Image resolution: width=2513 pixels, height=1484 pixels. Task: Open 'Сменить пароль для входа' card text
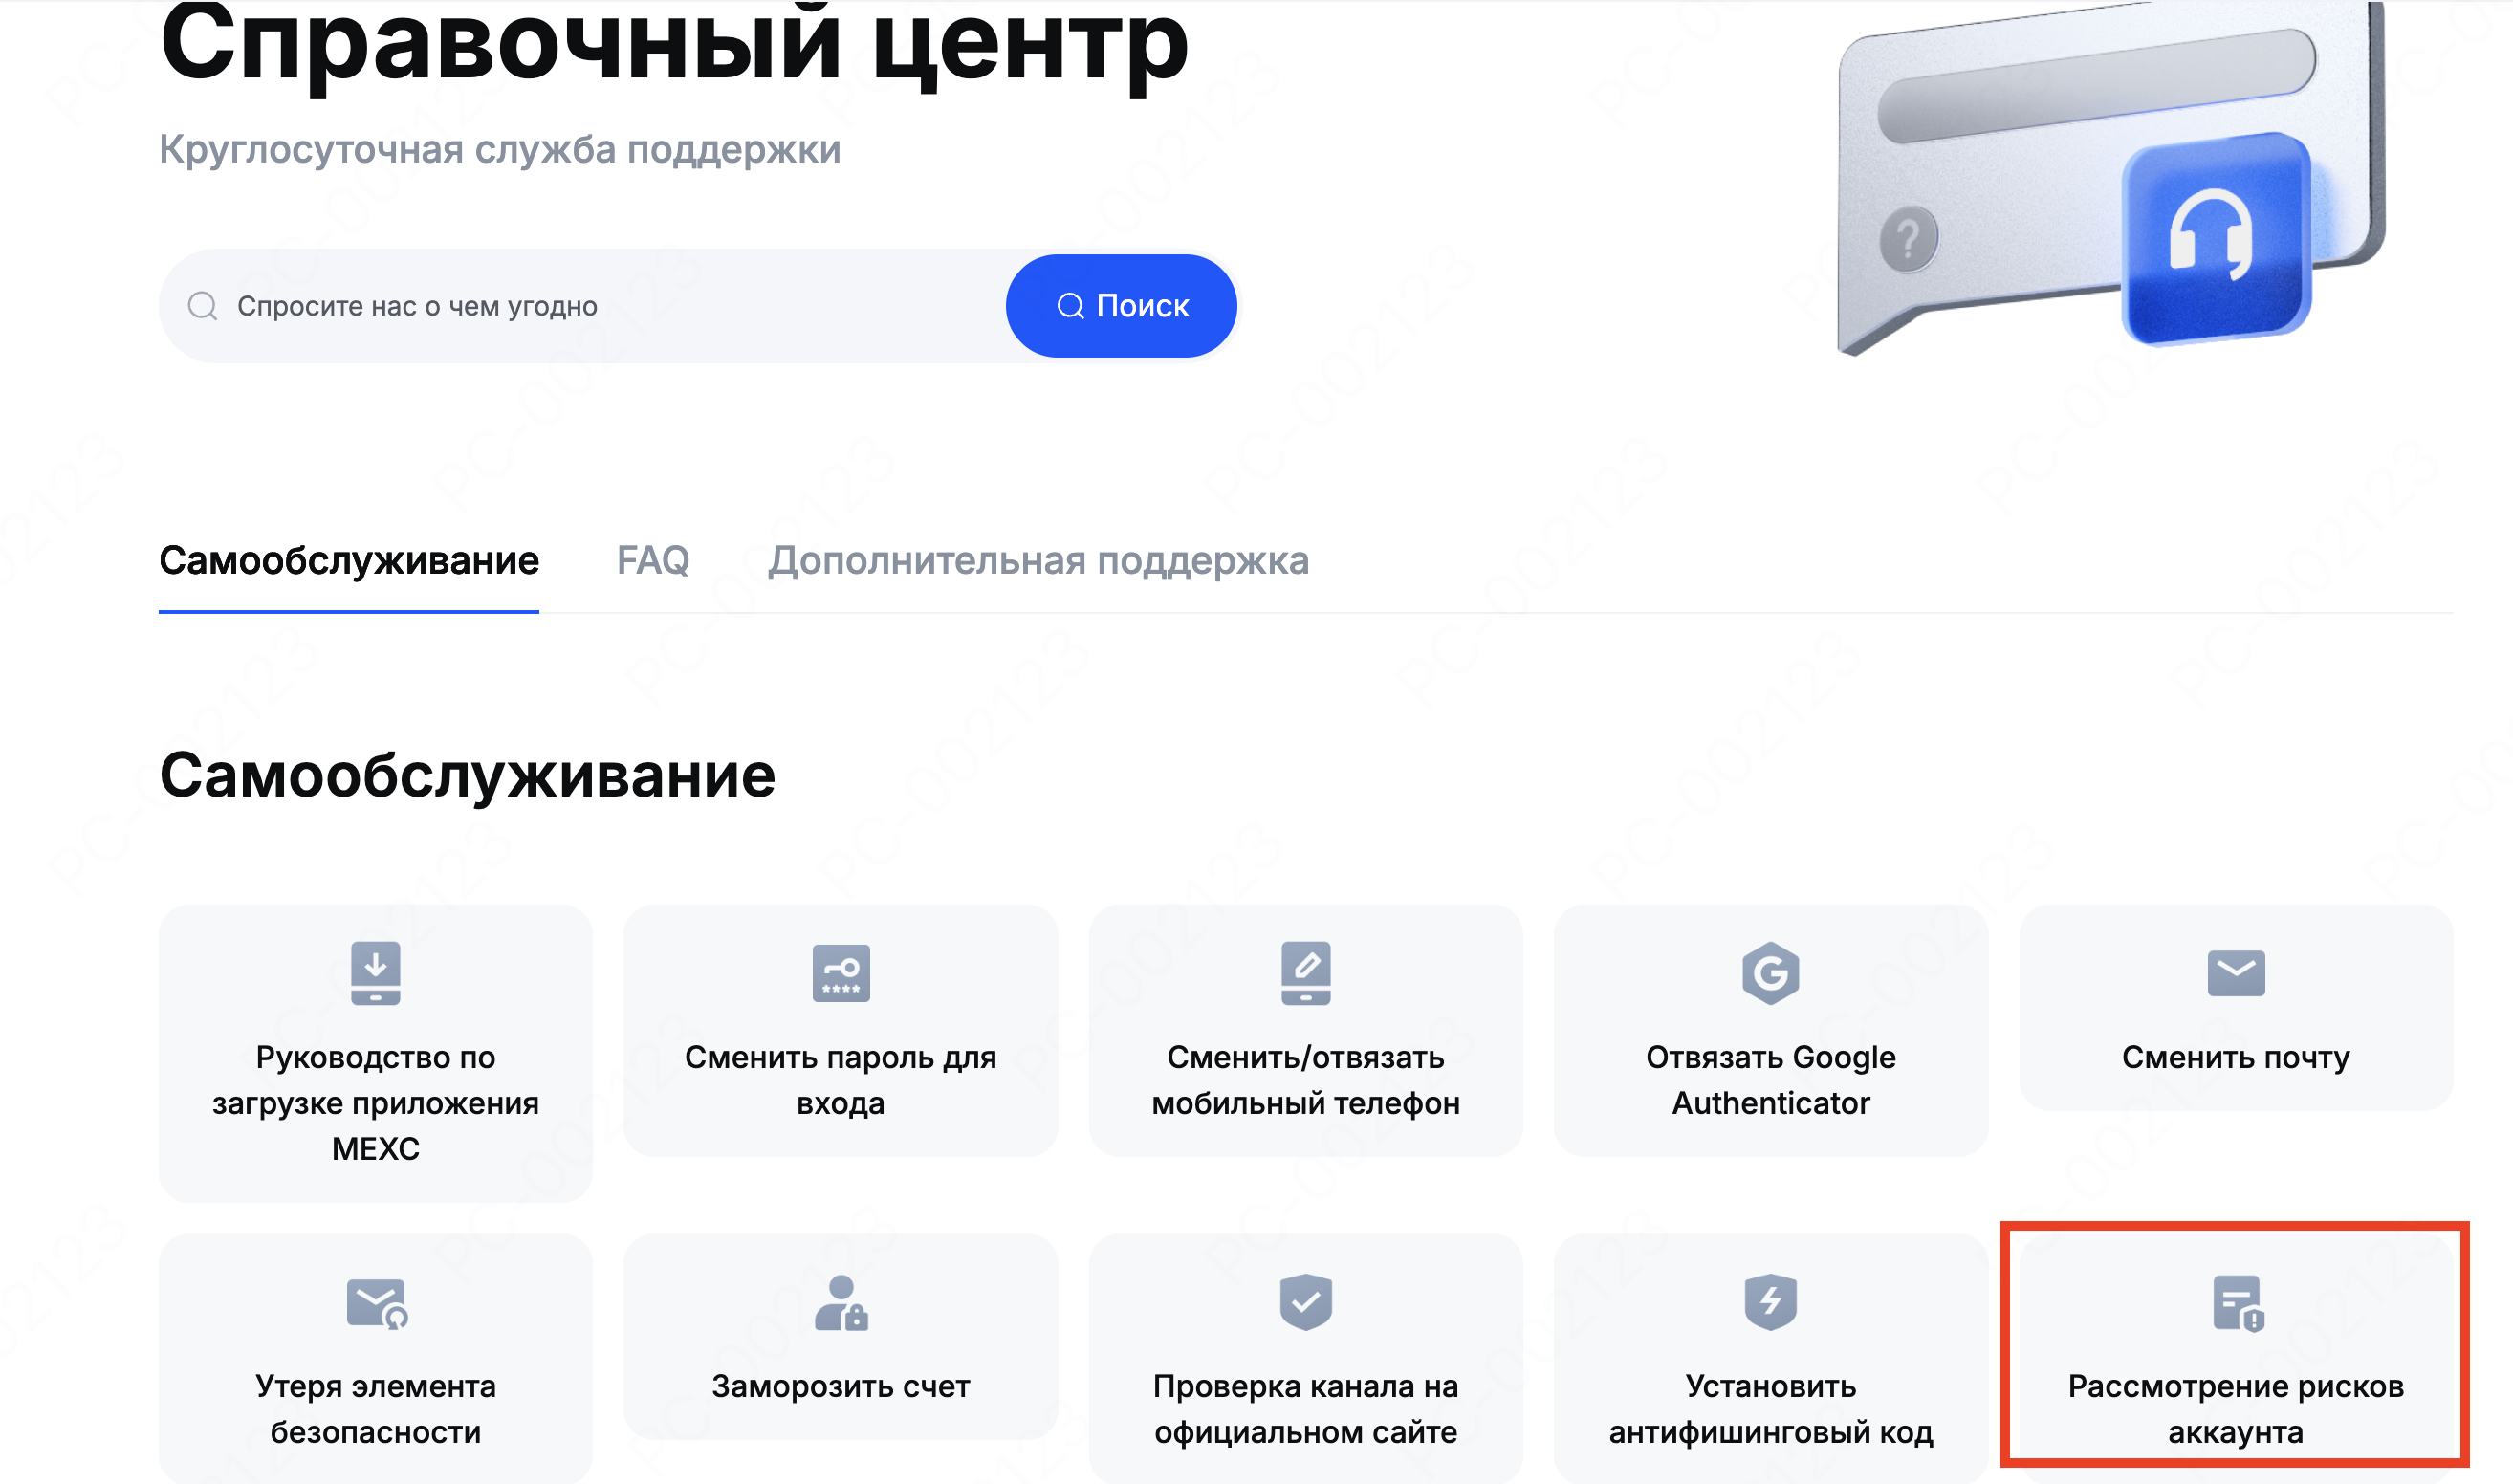pyautogui.click(x=841, y=1080)
